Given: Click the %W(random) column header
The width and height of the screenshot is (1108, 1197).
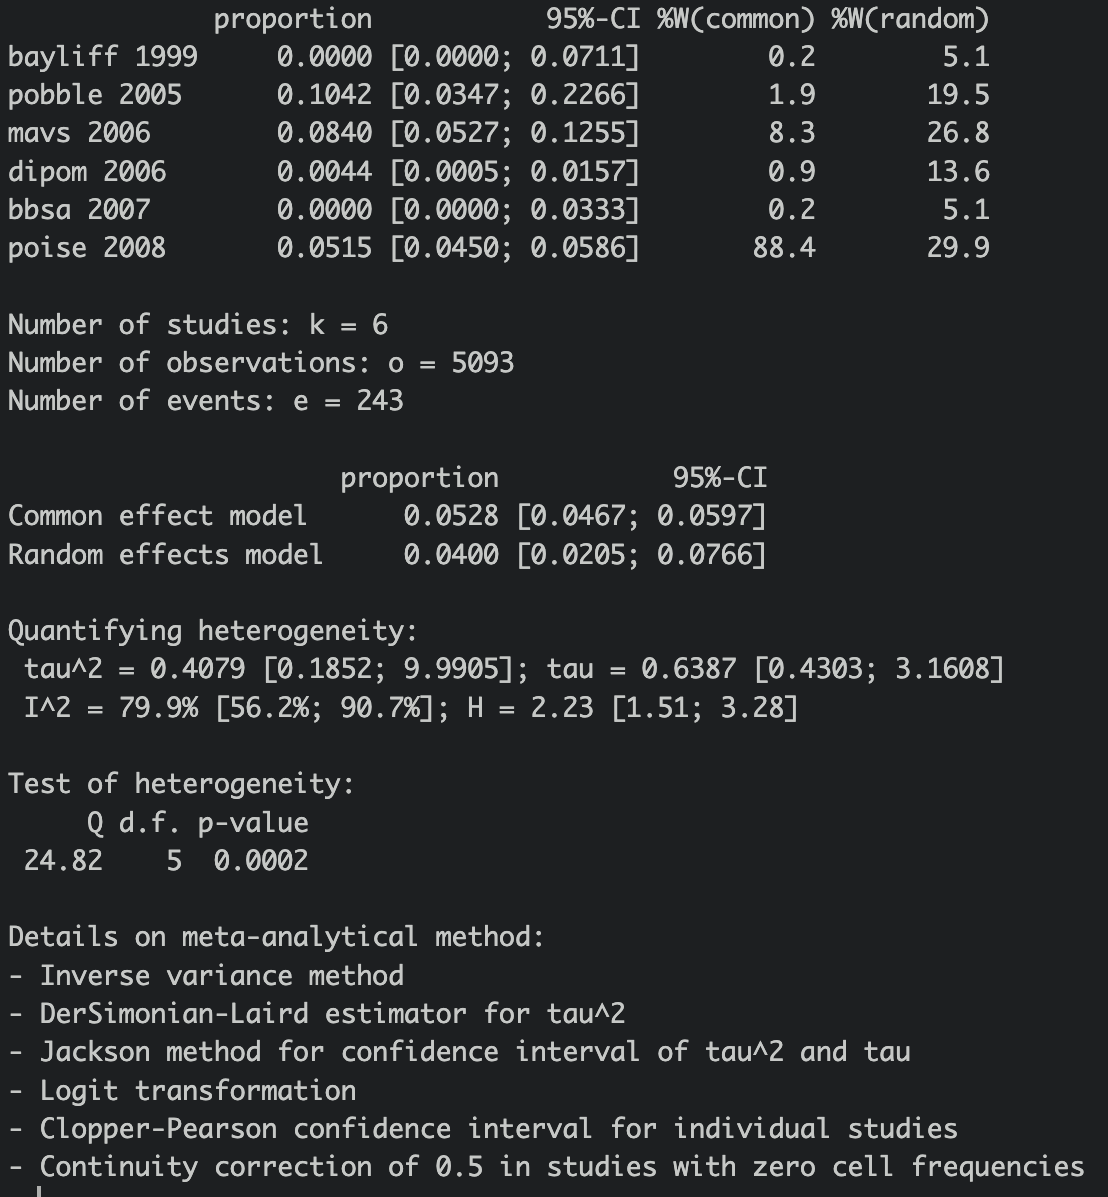Looking at the screenshot, I should (x=910, y=19).
